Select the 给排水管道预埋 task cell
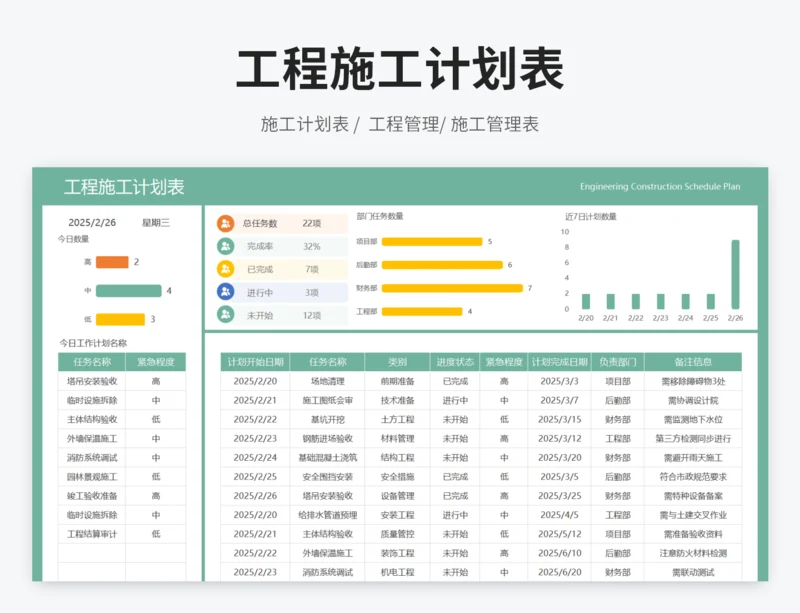Screen dimensions: 800x613 coord(328,515)
